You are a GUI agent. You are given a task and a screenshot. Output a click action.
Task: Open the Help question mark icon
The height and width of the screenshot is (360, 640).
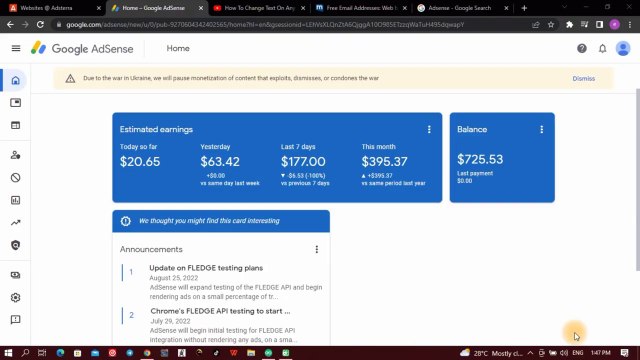[582, 49]
